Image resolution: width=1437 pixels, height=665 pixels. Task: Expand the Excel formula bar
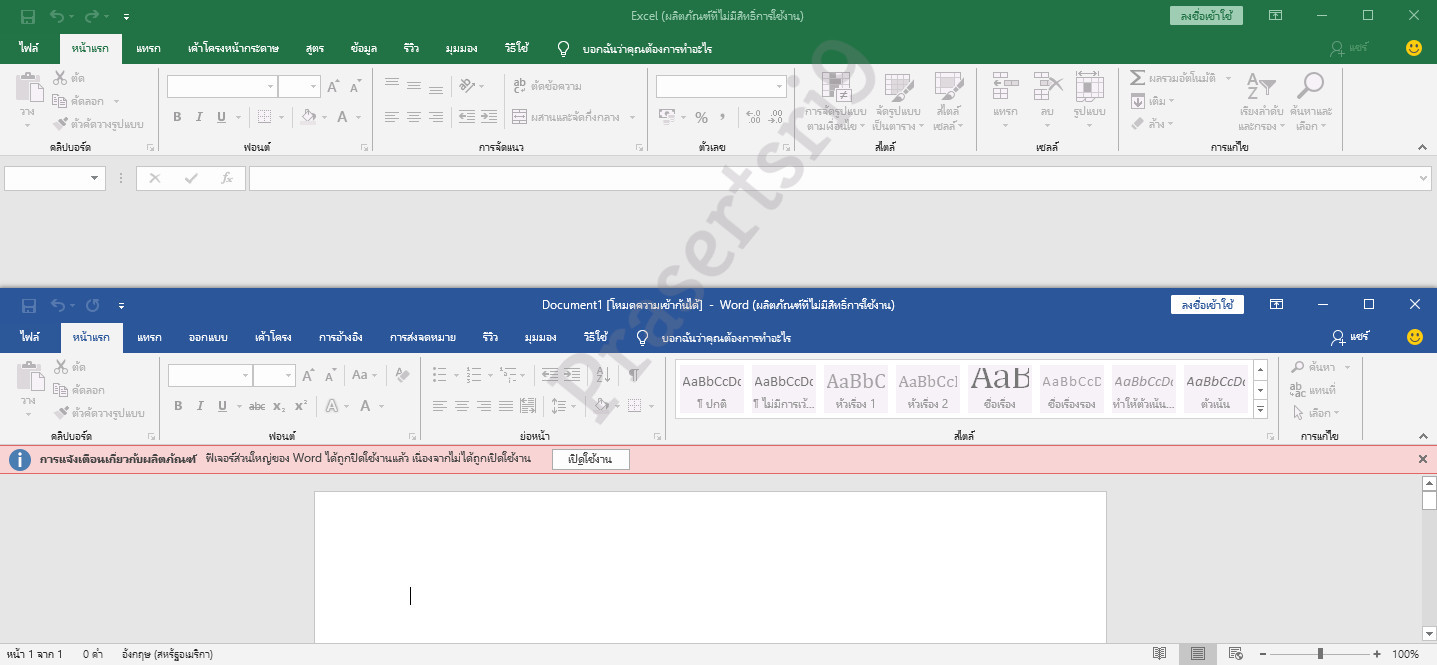coord(1424,178)
